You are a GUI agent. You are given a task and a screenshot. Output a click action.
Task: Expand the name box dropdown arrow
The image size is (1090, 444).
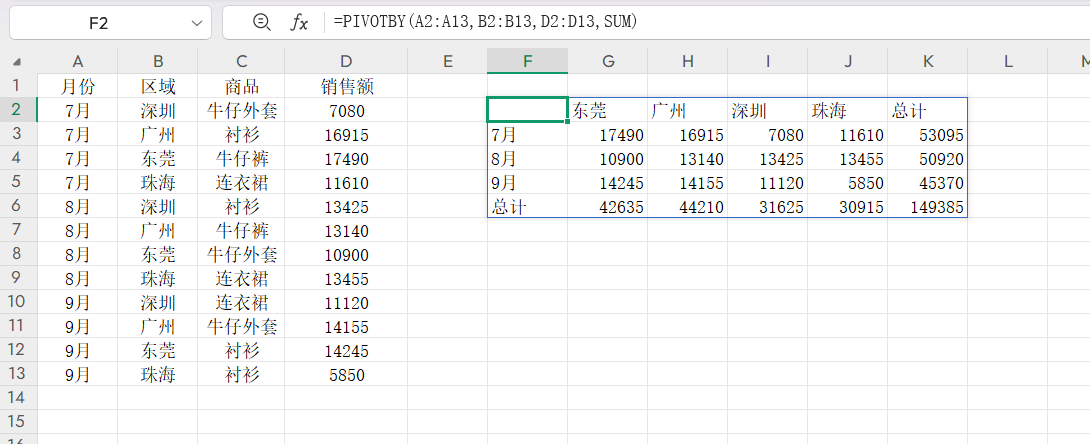click(195, 22)
